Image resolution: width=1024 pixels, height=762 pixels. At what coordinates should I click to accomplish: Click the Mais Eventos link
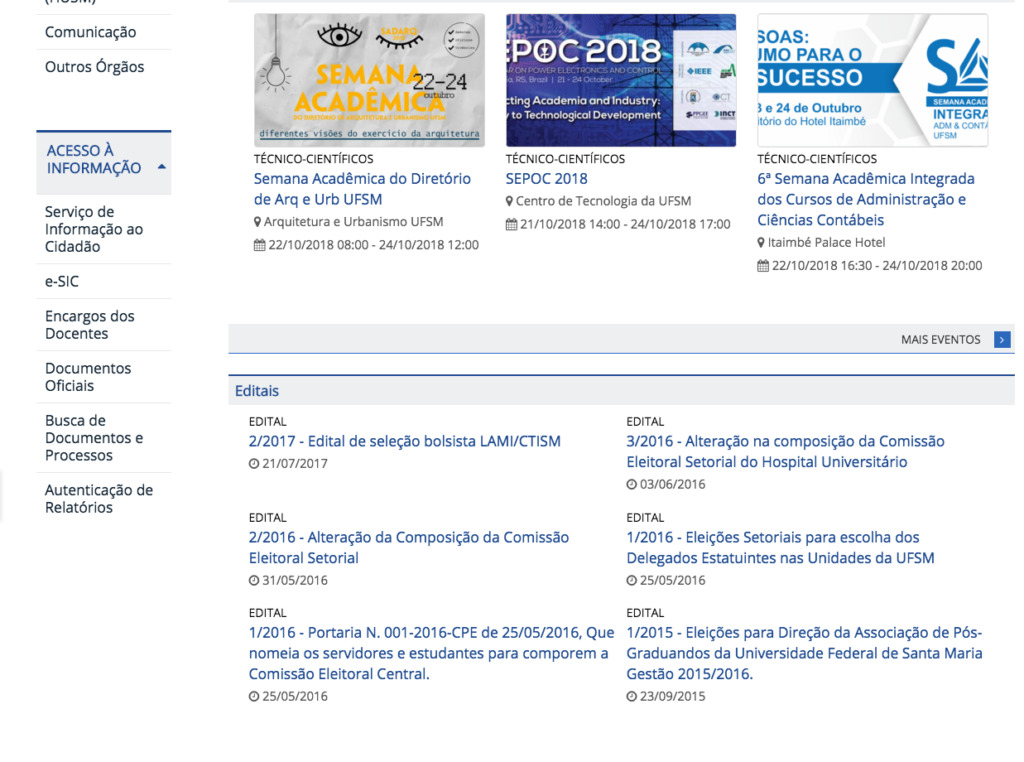(x=940, y=340)
